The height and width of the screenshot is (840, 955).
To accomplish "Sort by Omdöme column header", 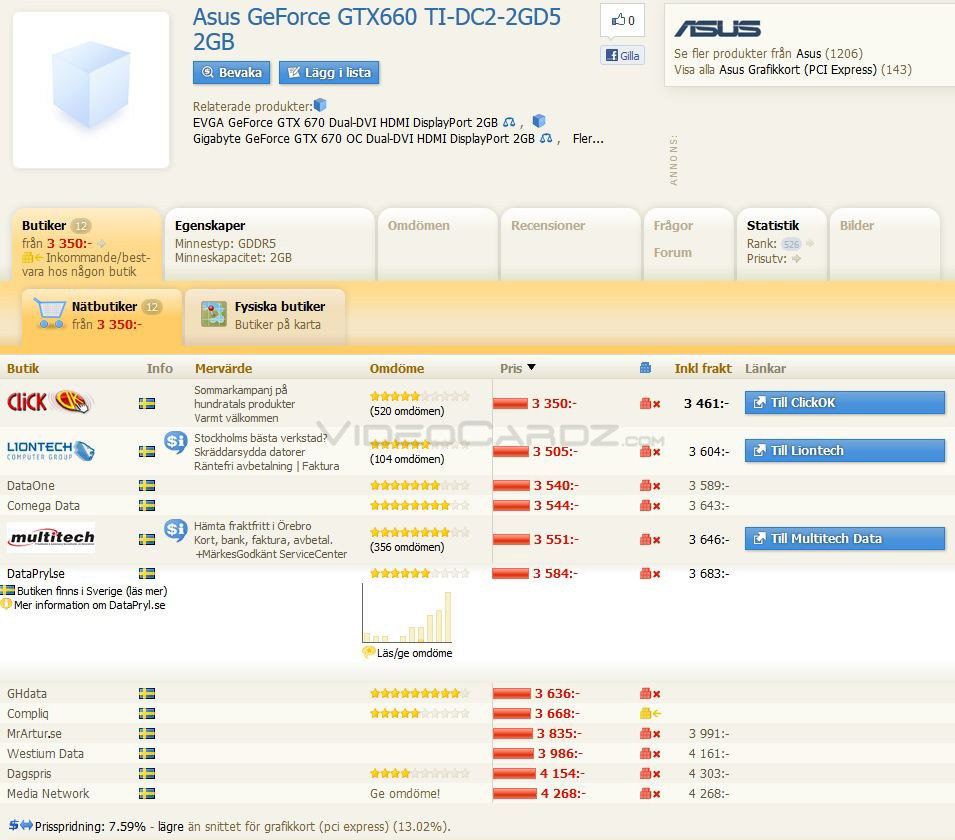I will tap(396, 369).
